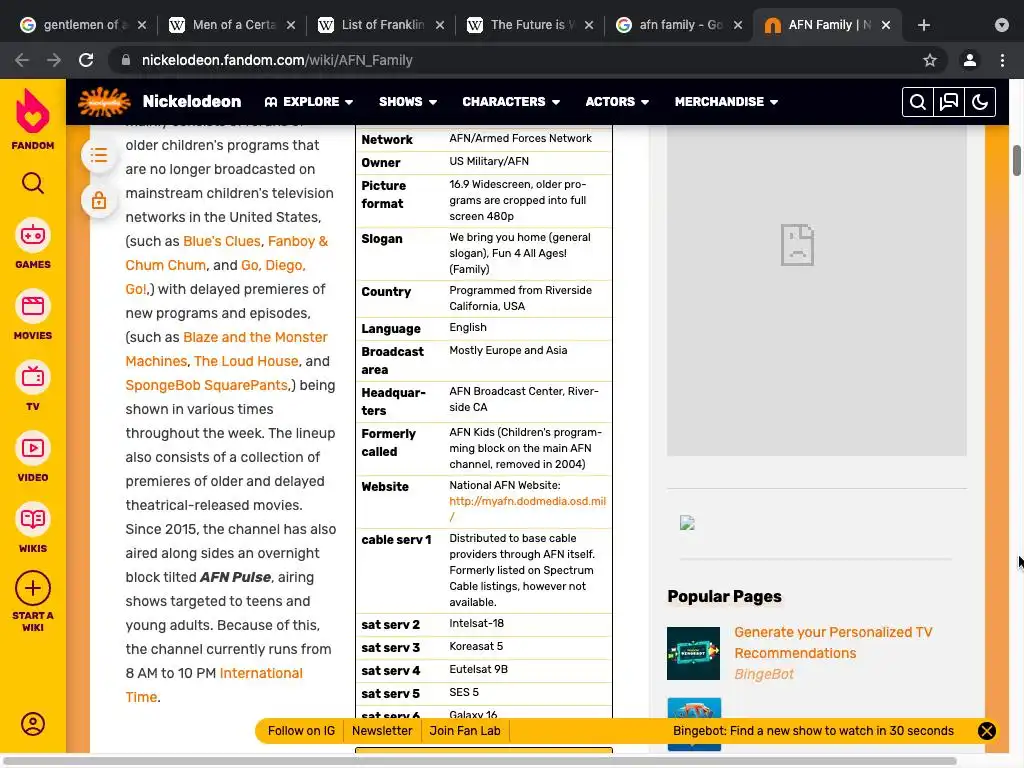Select the 'Intelsat-18' cell text
Viewport: 1024px width, 768px height.
point(476,624)
